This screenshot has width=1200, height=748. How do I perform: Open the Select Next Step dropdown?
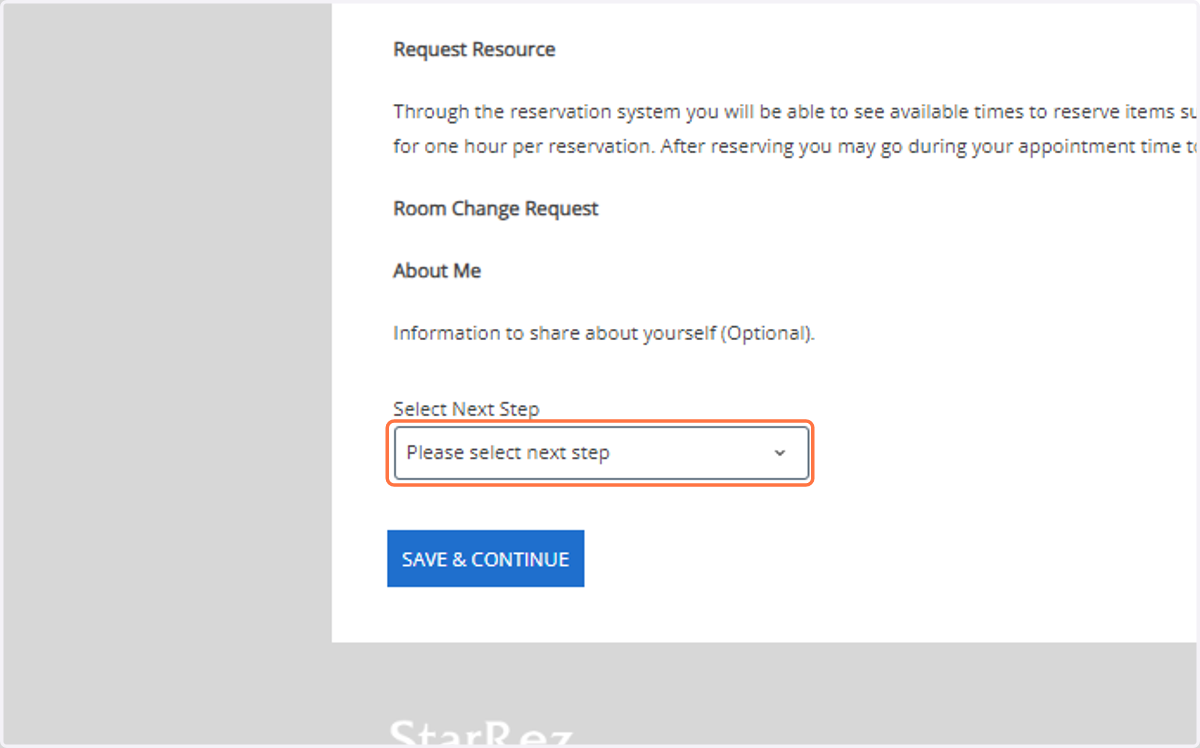[601, 453]
